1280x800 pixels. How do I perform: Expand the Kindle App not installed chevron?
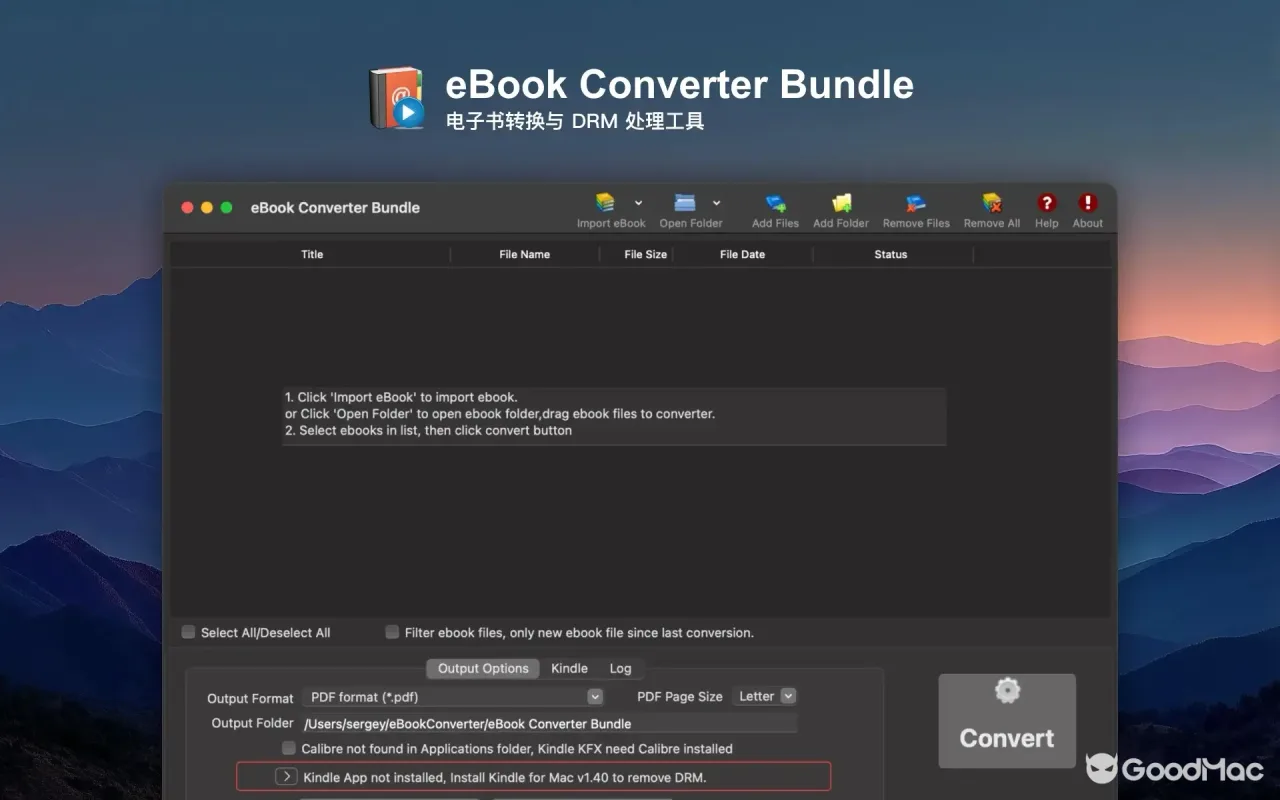pyautogui.click(x=286, y=777)
